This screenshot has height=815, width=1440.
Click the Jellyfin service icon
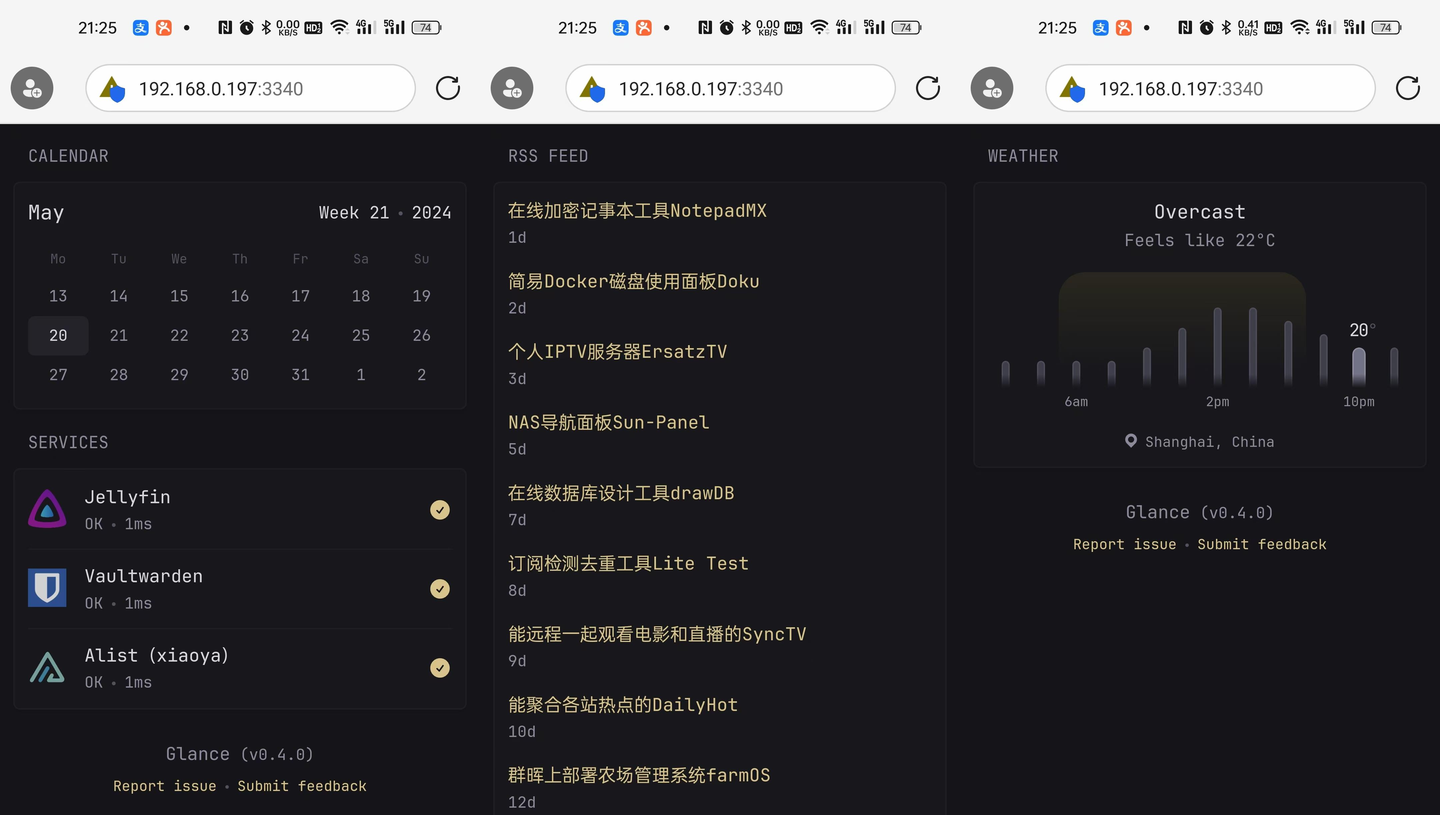[47, 509]
